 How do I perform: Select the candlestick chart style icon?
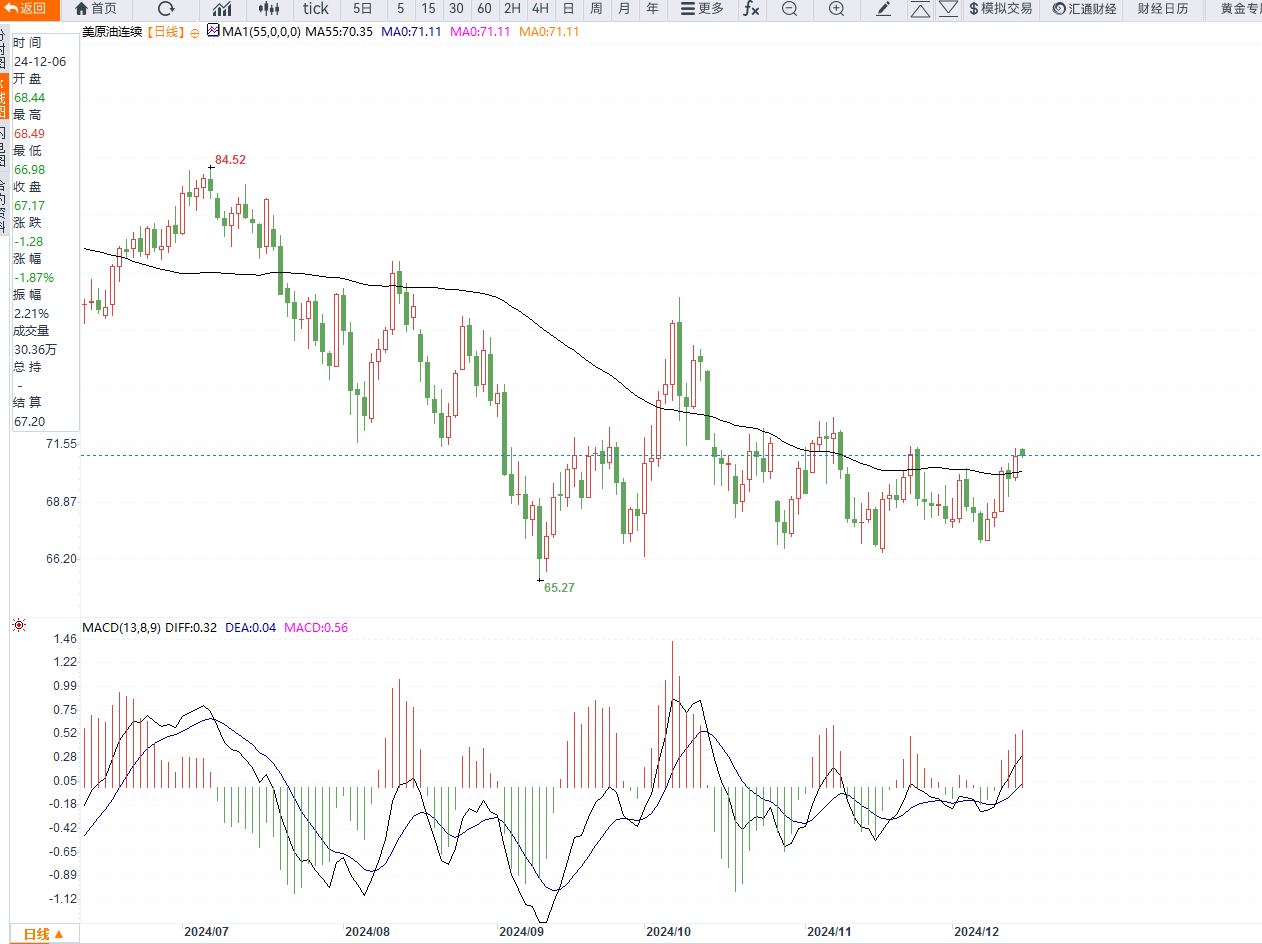(269, 9)
